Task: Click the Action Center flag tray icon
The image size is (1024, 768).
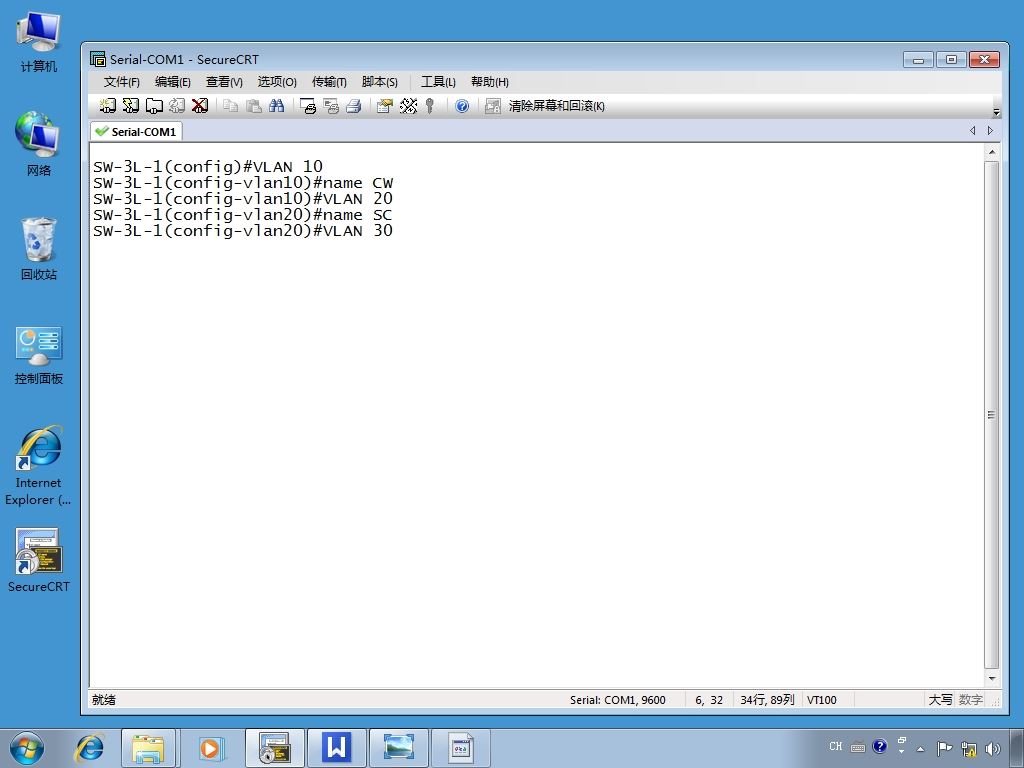Action: (x=944, y=748)
